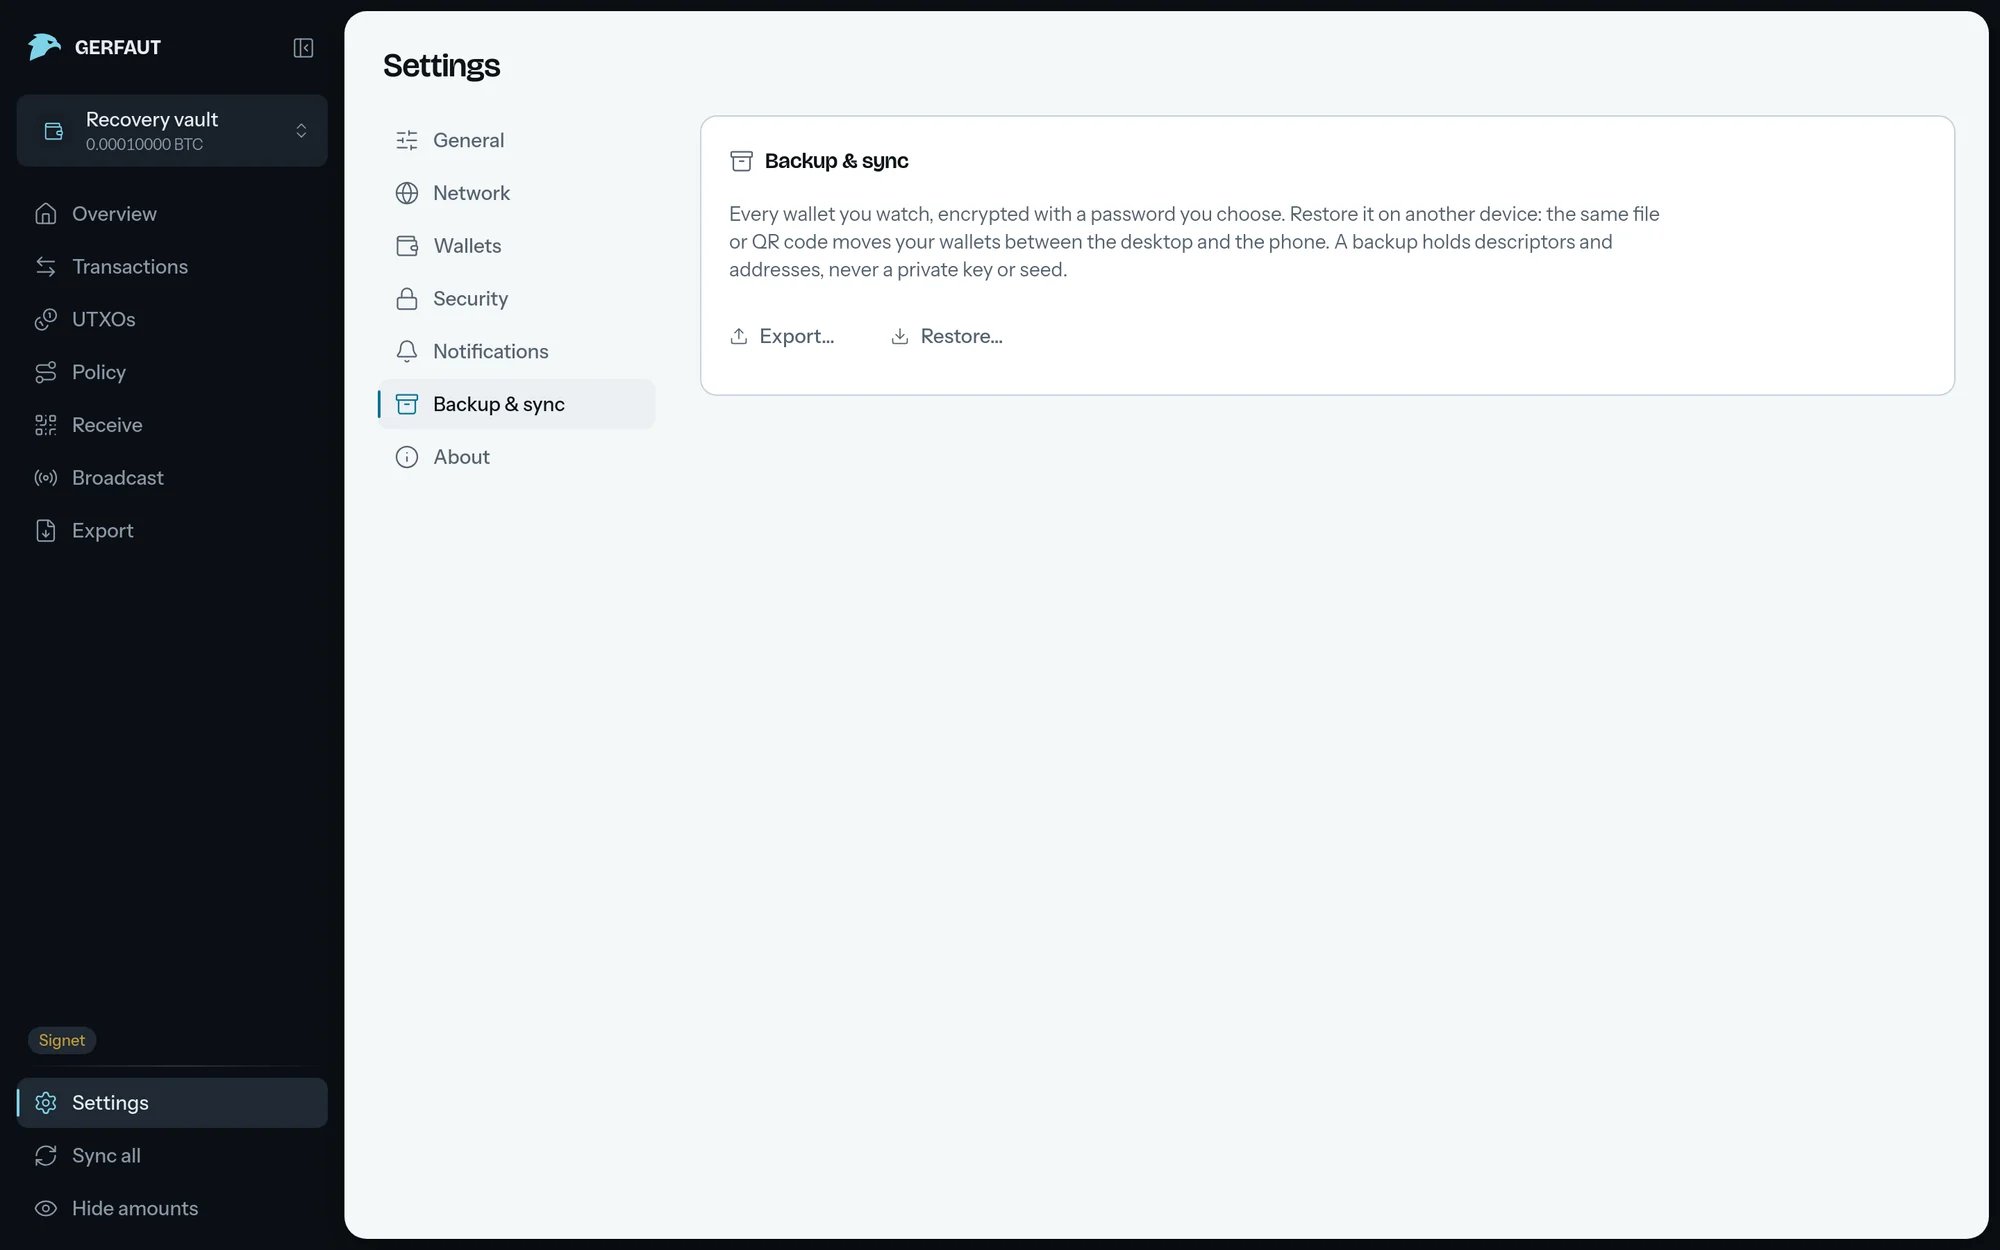
Task: Click the Signet network badge
Action: [62, 1040]
